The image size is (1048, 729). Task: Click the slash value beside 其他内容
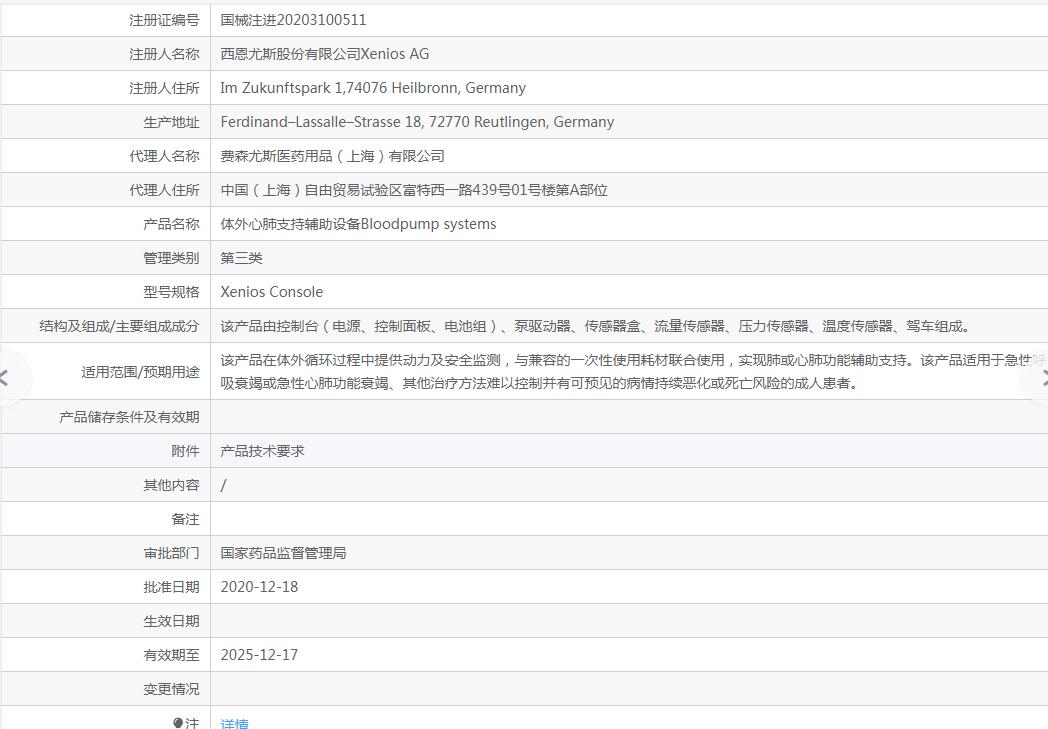223,486
